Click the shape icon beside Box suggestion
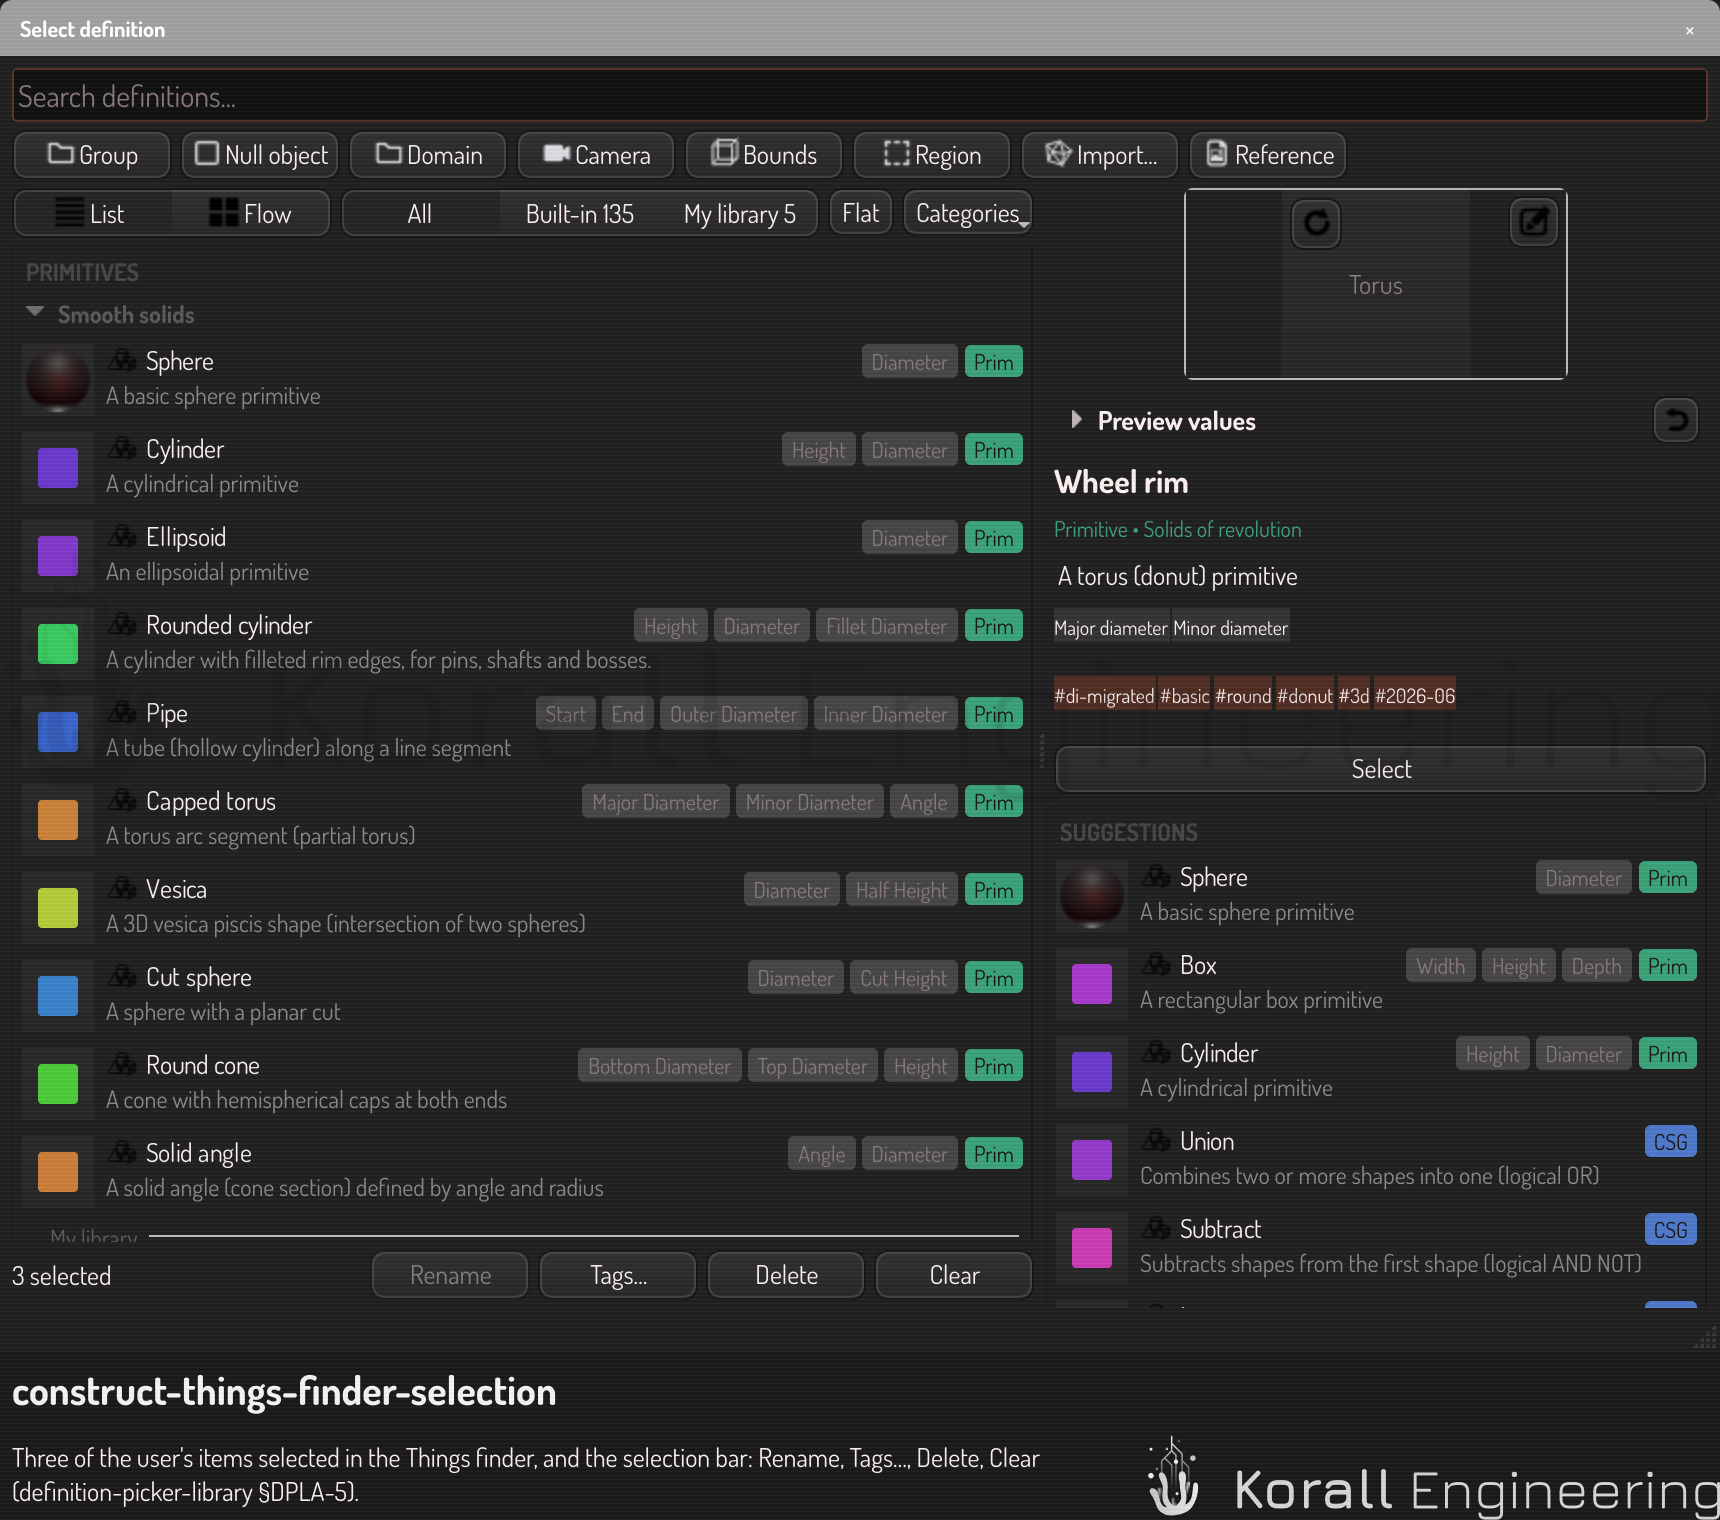 [x=1157, y=964]
